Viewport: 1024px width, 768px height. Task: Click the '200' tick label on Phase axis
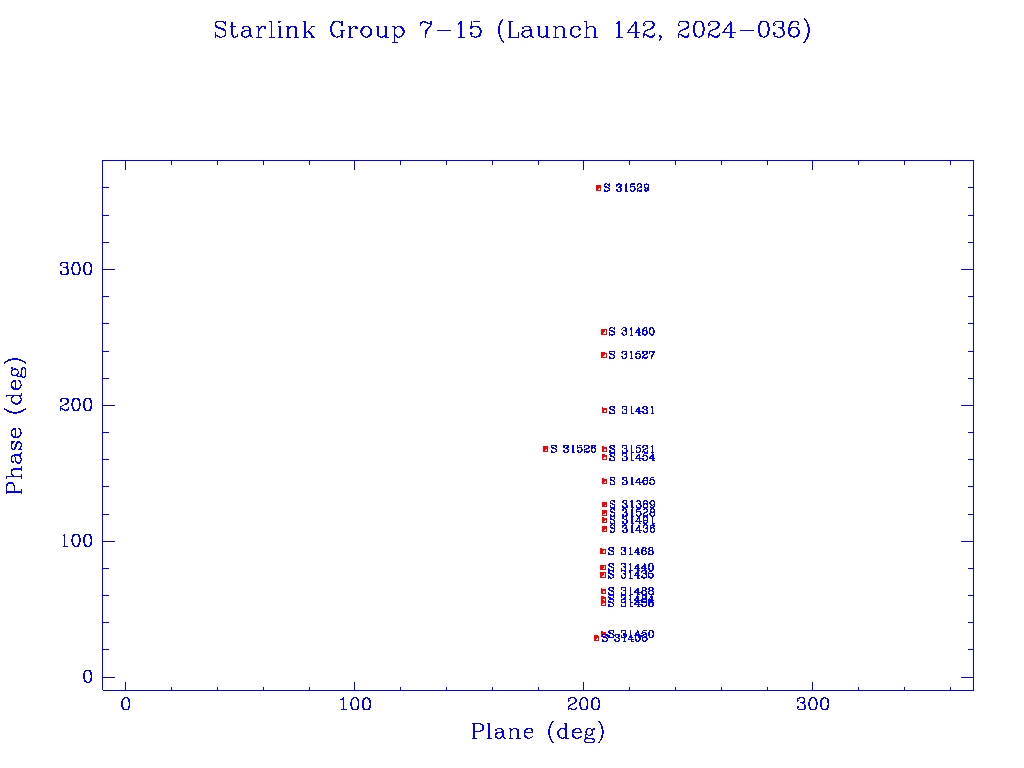coord(76,405)
